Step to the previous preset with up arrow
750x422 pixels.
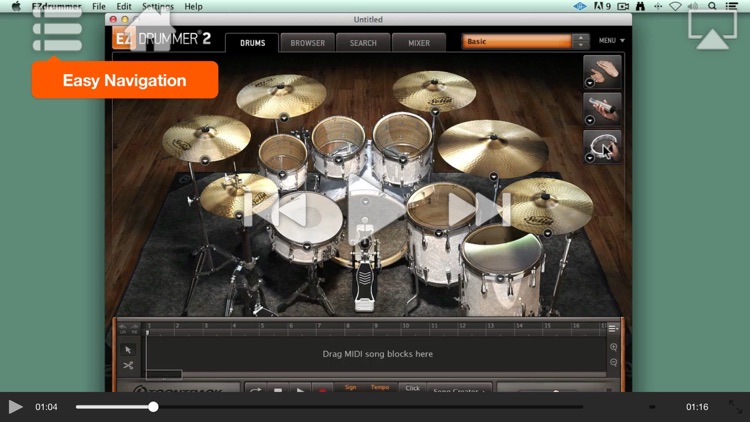[581, 38]
